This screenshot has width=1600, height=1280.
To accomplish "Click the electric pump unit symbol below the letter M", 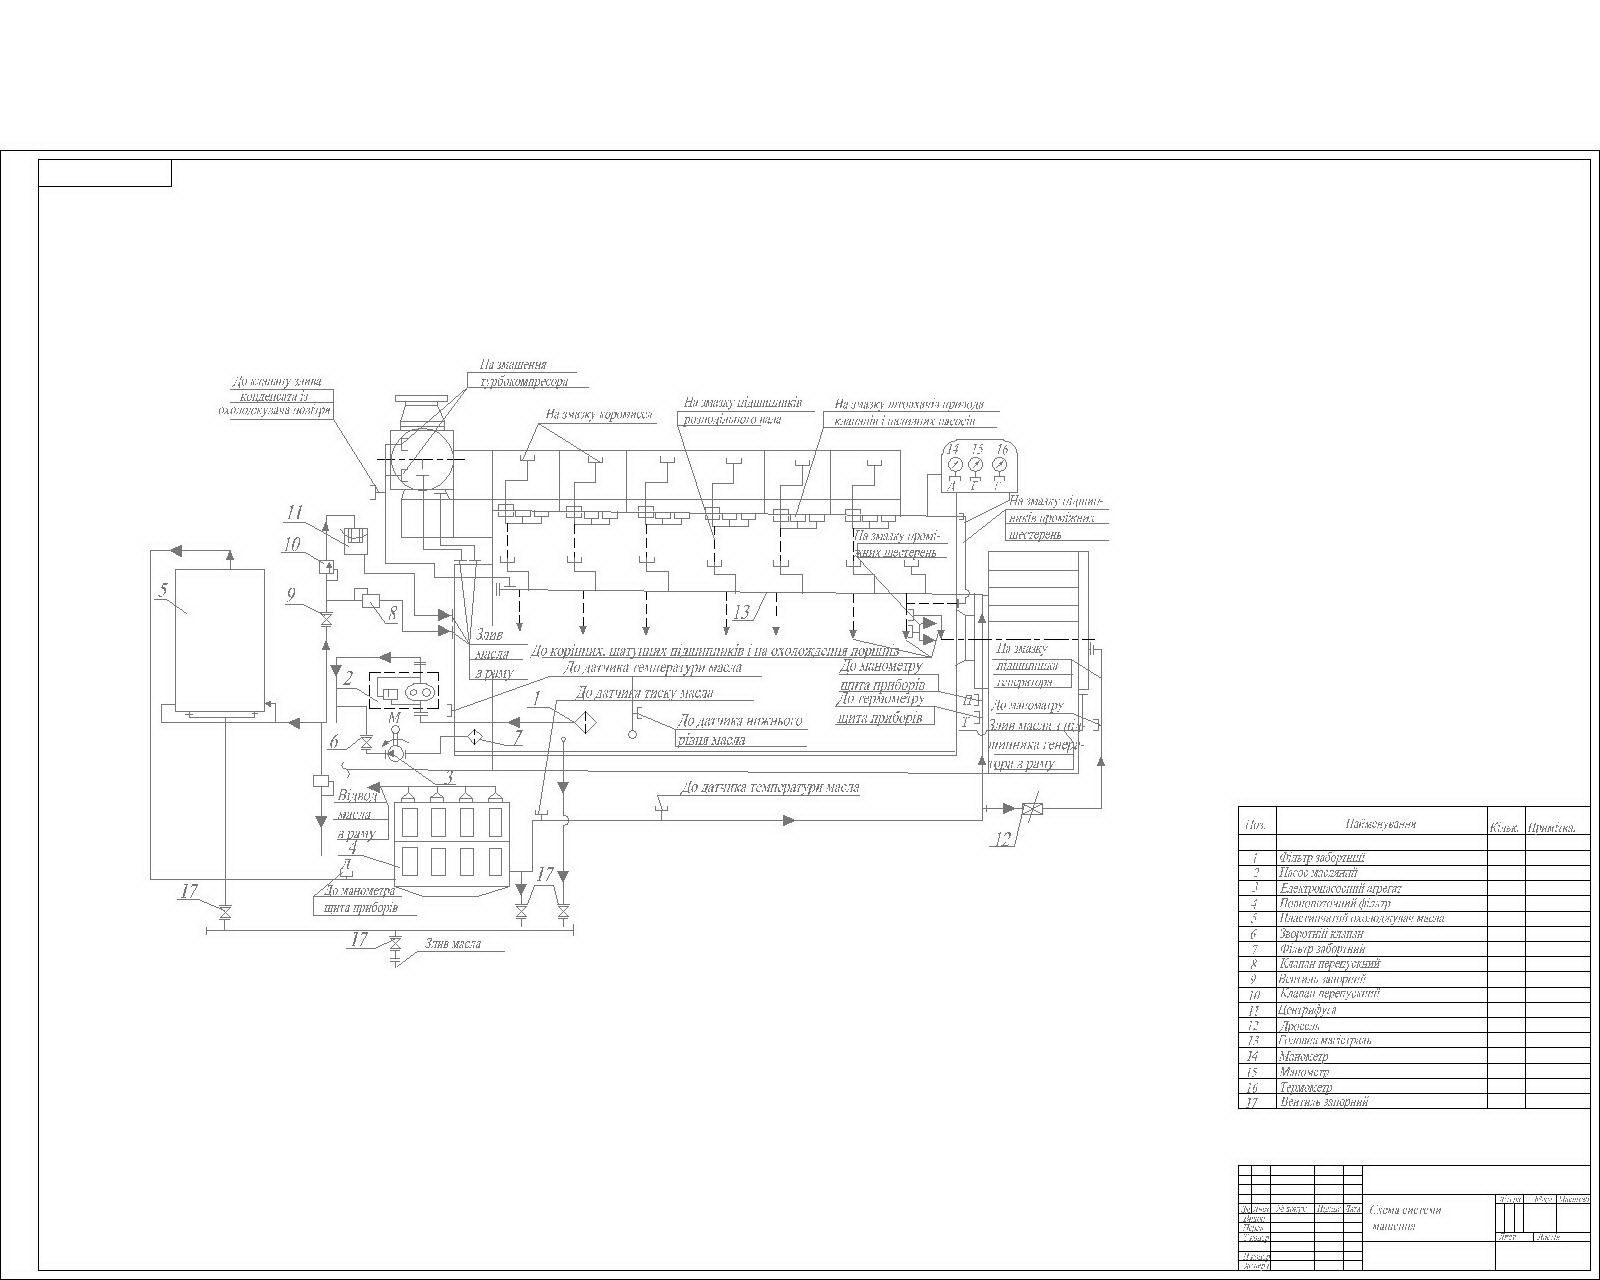I will click(395, 753).
